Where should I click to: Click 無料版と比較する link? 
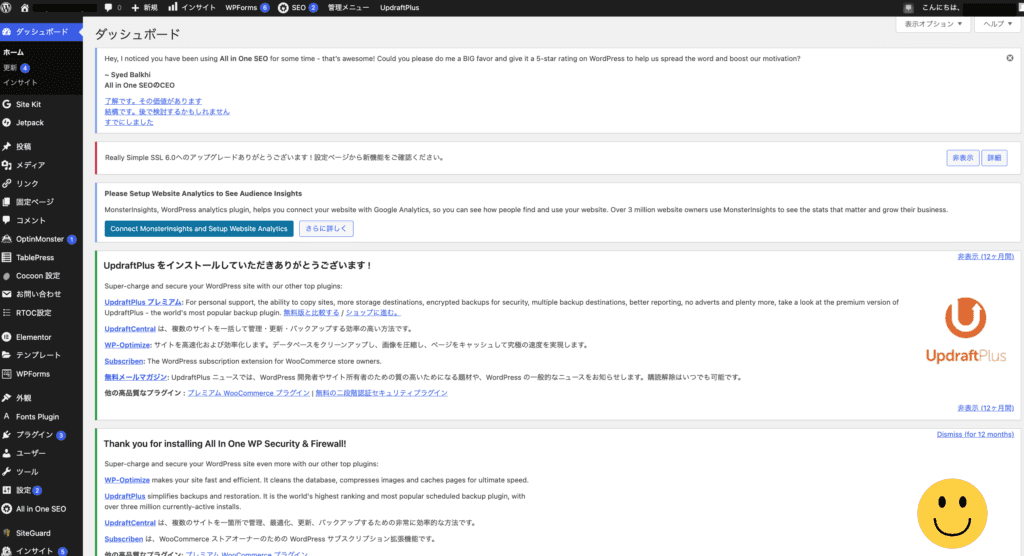[x=311, y=313]
